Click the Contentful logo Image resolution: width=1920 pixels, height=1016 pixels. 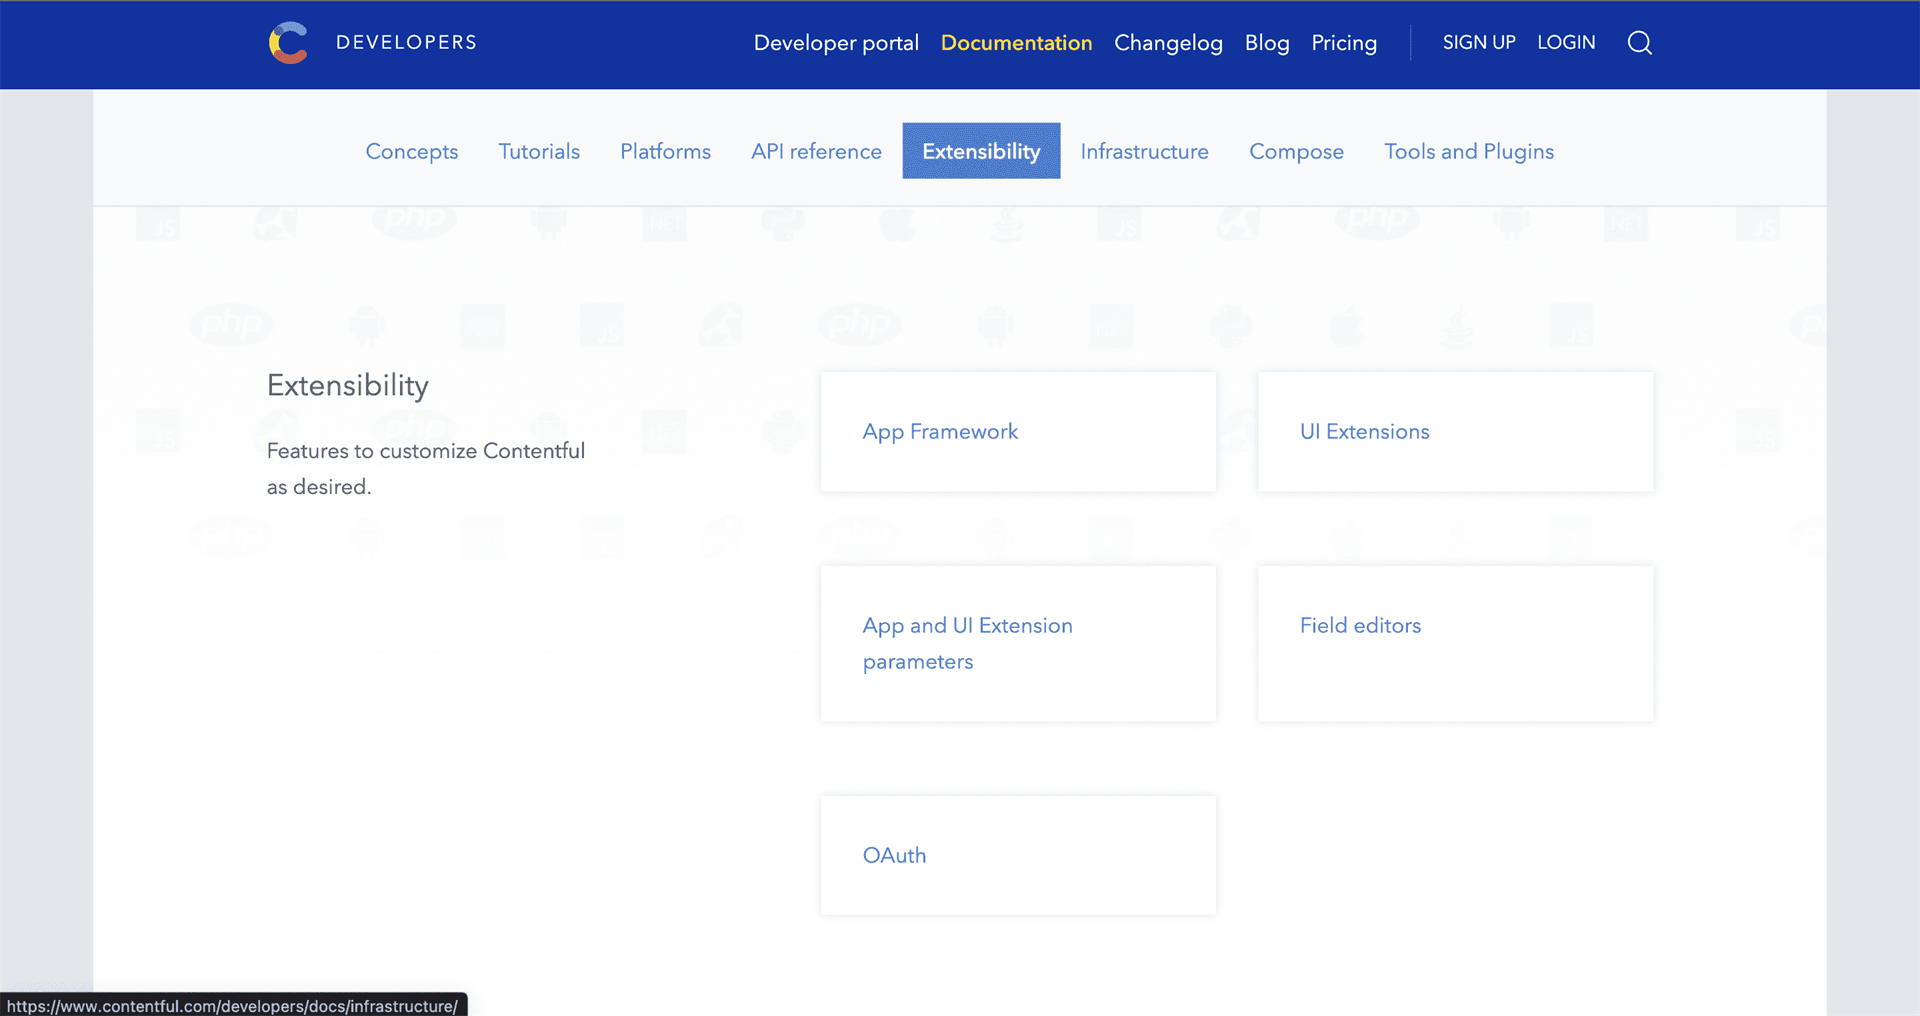tap(288, 42)
